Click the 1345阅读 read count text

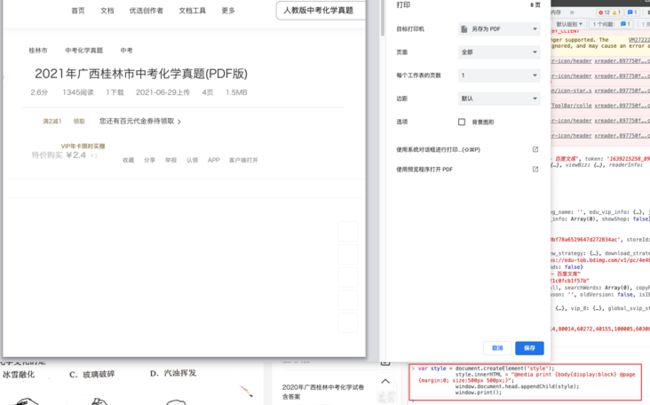tap(78, 92)
